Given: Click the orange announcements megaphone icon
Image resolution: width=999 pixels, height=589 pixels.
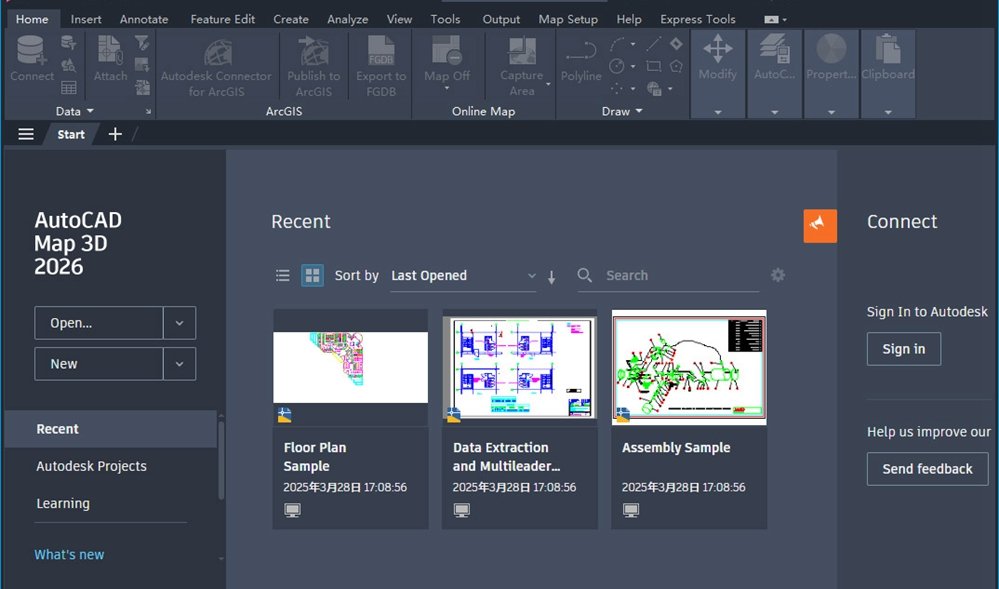Looking at the screenshot, I should pyautogui.click(x=820, y=226).
